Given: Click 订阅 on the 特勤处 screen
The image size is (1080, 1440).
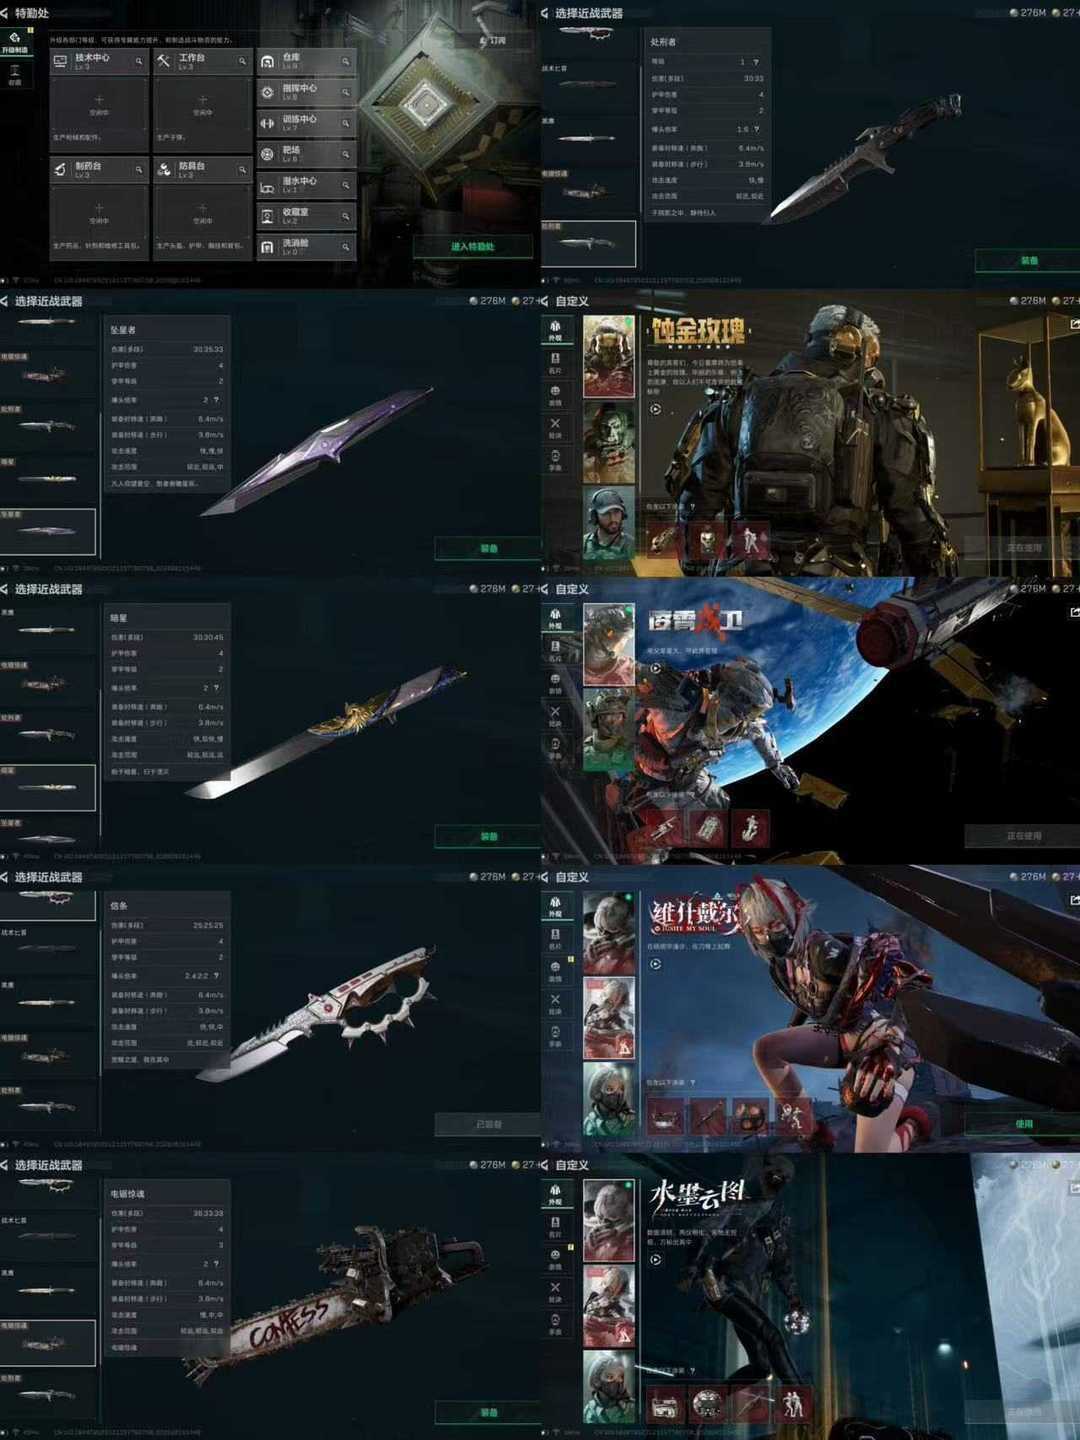Looking at the screenshot, I should 493,40.
